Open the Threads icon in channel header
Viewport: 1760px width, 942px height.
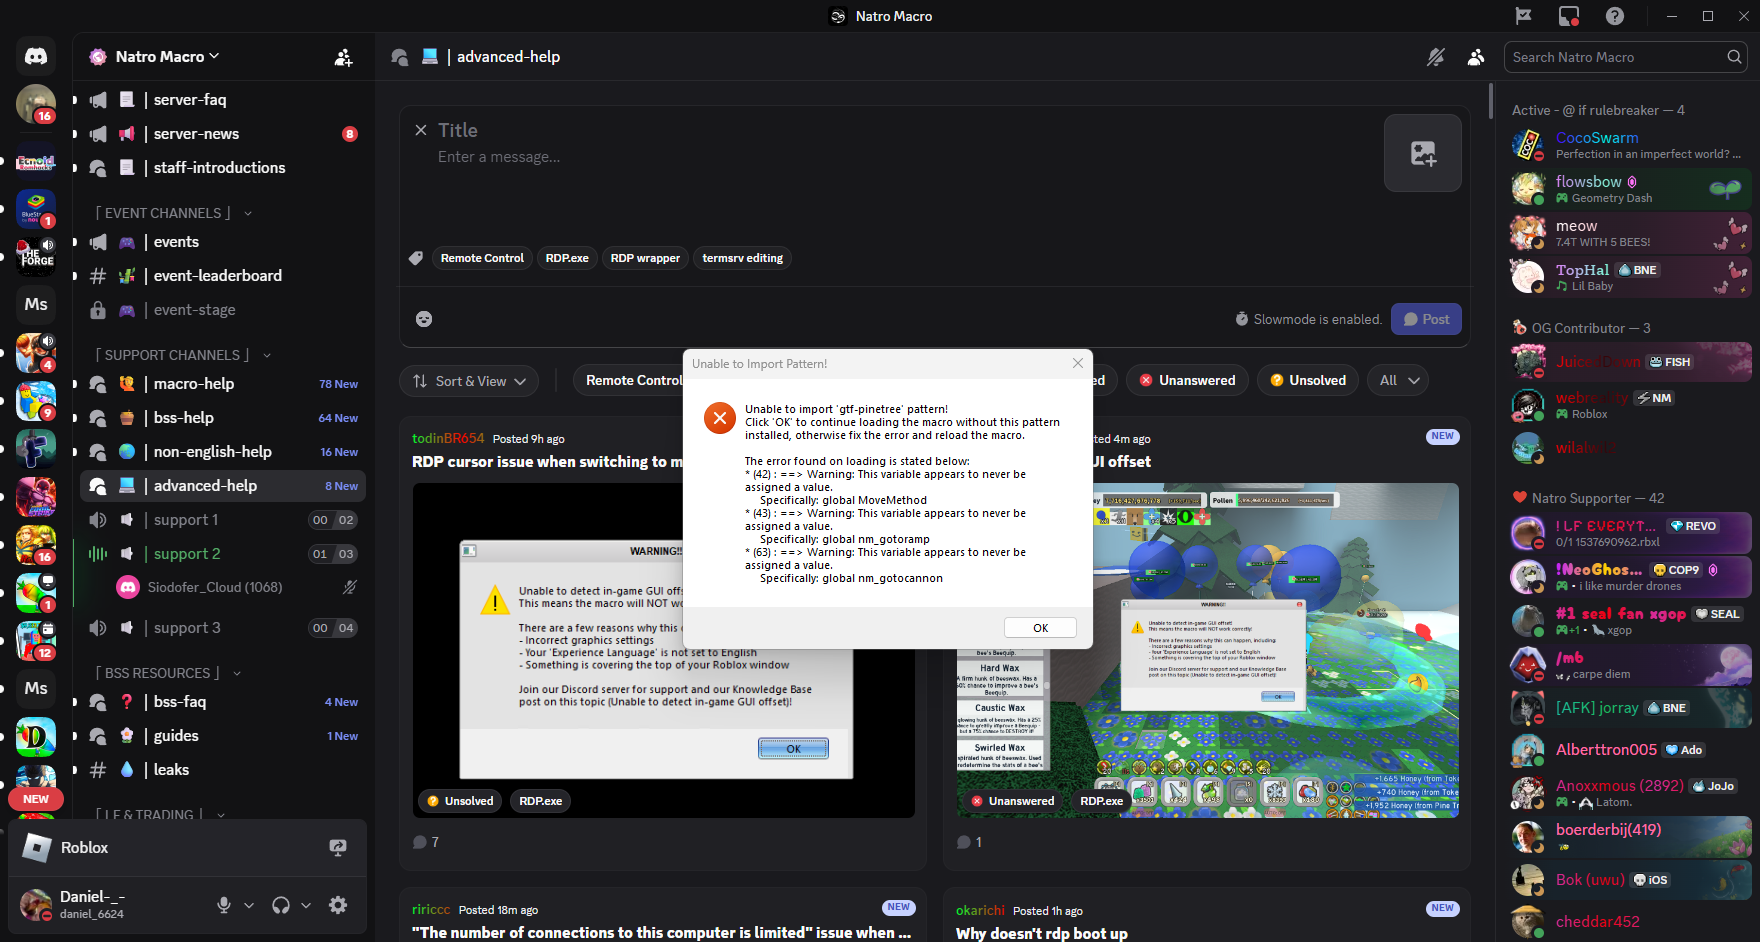click(x=400, y=57)
